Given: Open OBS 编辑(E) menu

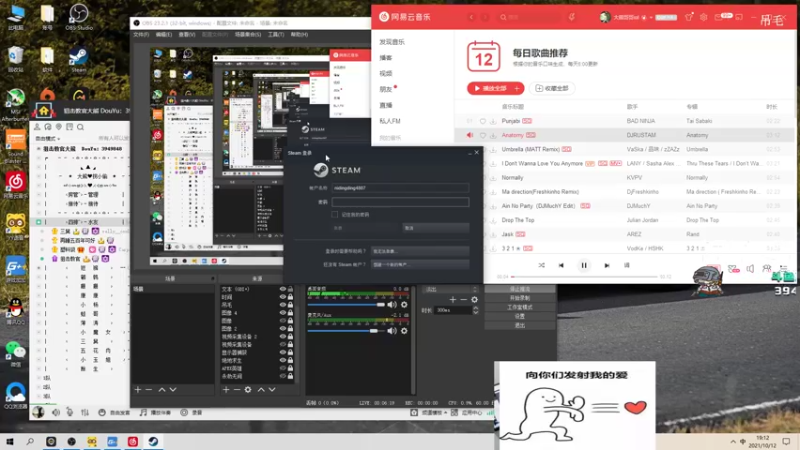Looking at the screenshot, I should pyautogui.click(x=164, y=35).
